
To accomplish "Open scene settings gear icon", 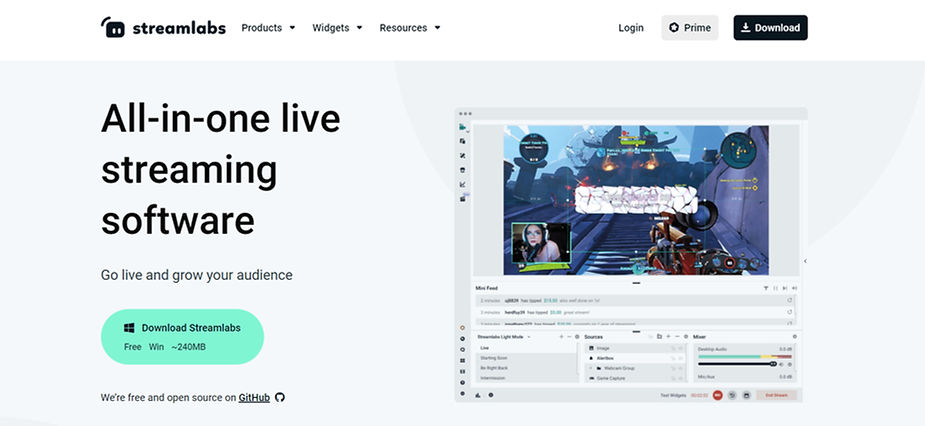I will (577, 336).
